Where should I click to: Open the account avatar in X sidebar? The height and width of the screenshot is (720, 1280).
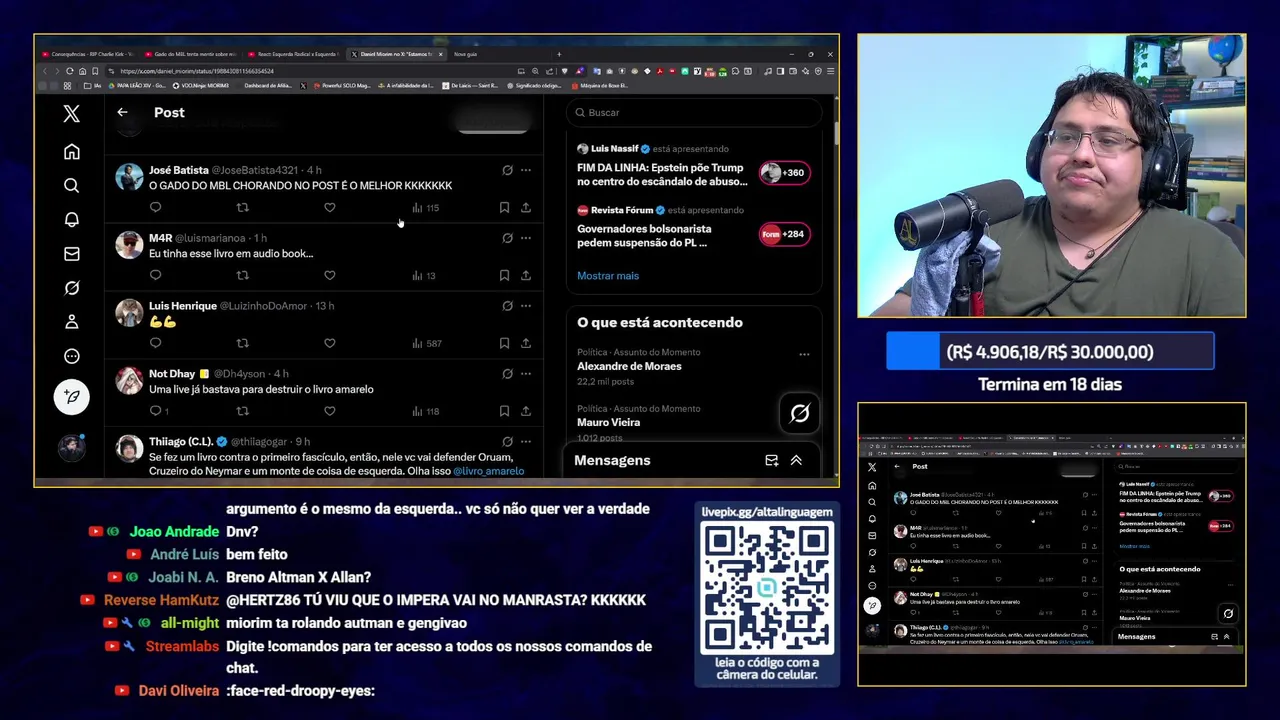[71, 448]
